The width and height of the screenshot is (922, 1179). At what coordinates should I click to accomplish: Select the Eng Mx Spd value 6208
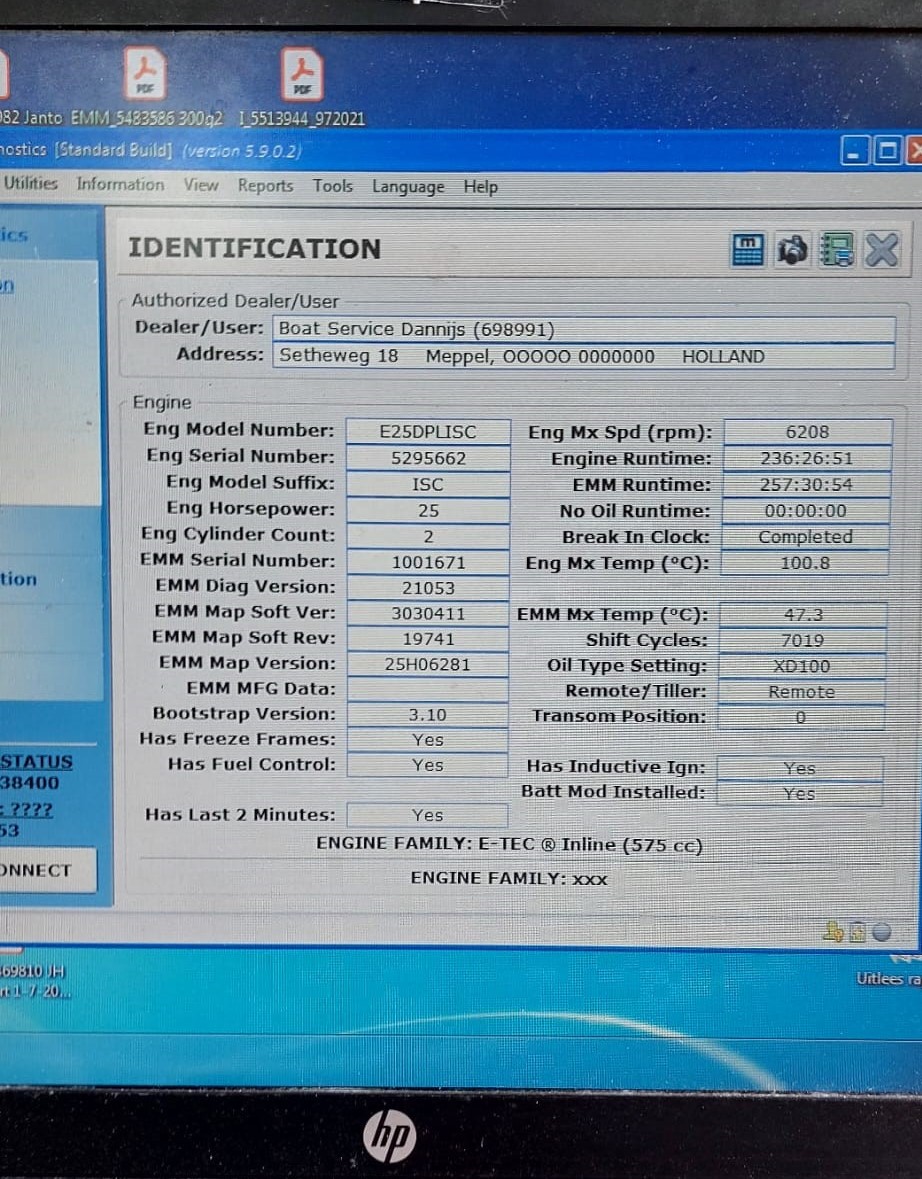click(x=807, y=432)
